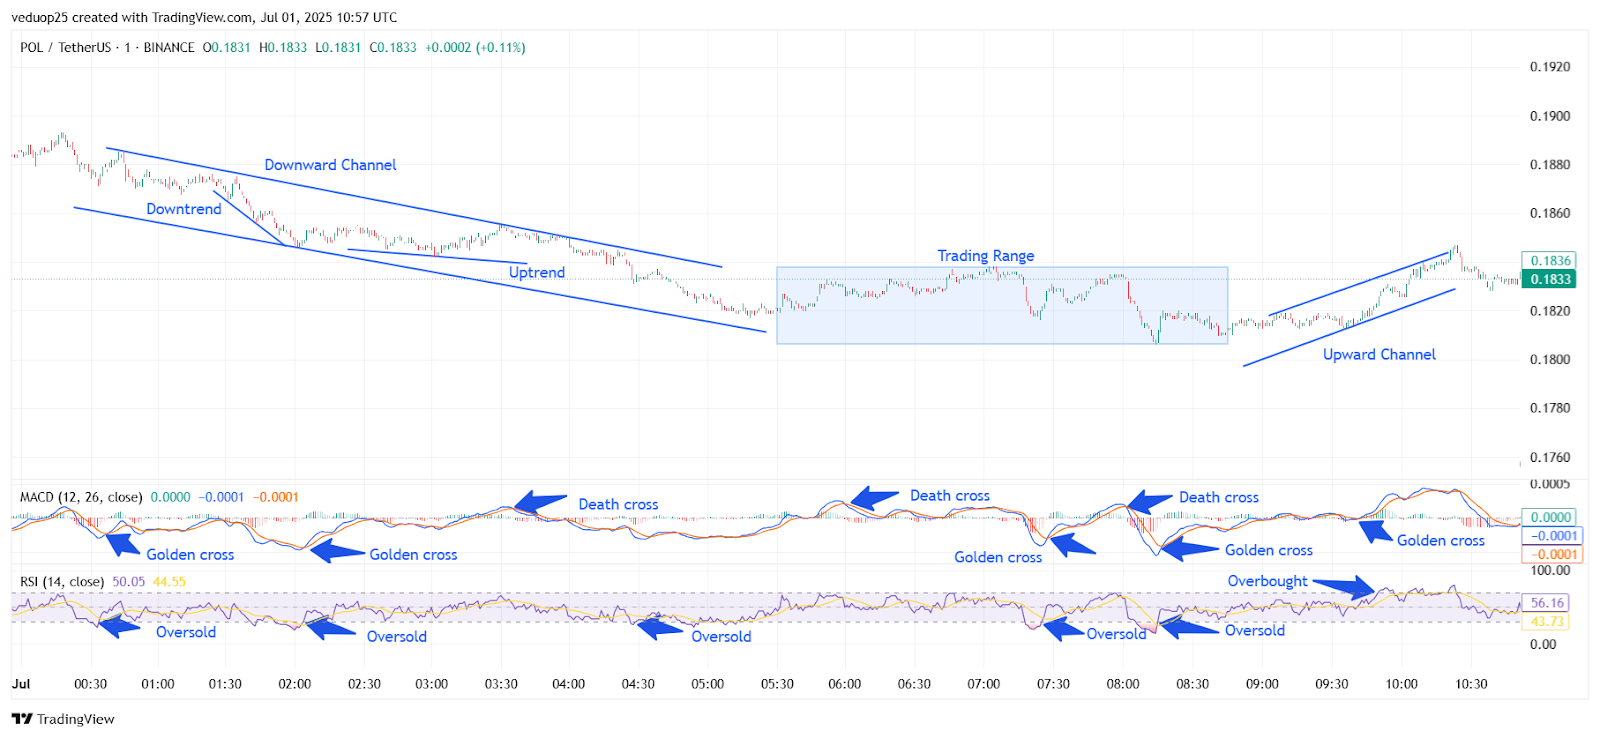The width and height of the screenshot is (1600, 738).
Task: Click the 08:30 time axis label
Action: click(1192, 684)
